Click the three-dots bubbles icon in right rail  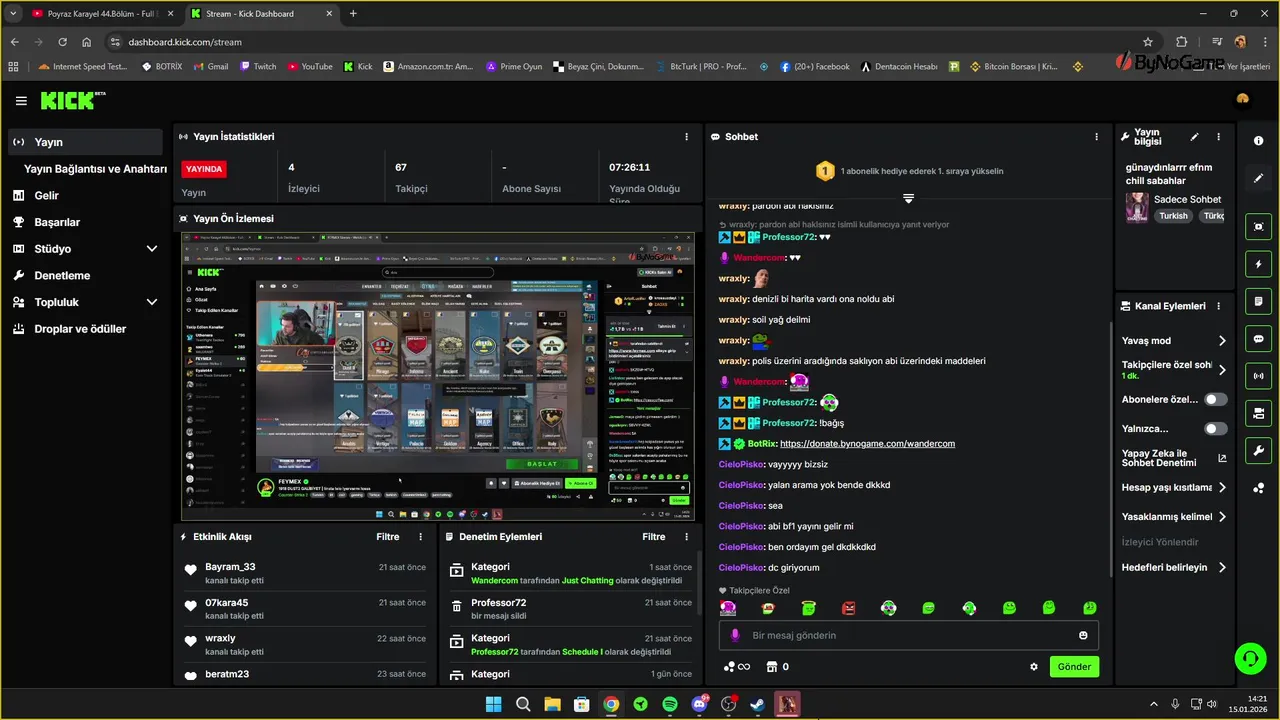(x=1258, y=488)
